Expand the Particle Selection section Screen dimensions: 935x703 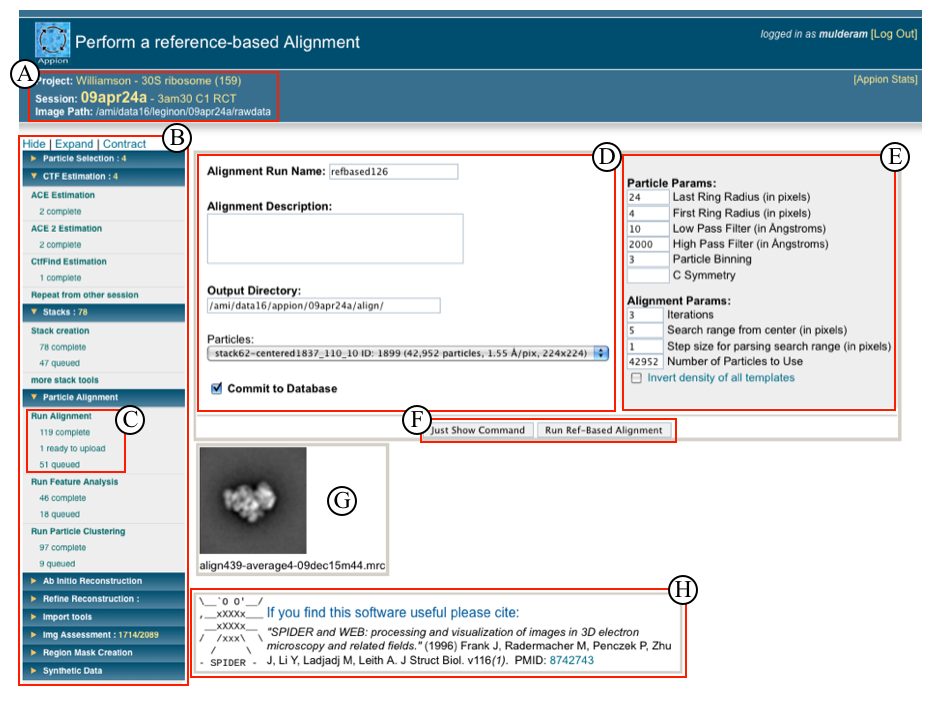pyautogui.click(x=83, y=158)
